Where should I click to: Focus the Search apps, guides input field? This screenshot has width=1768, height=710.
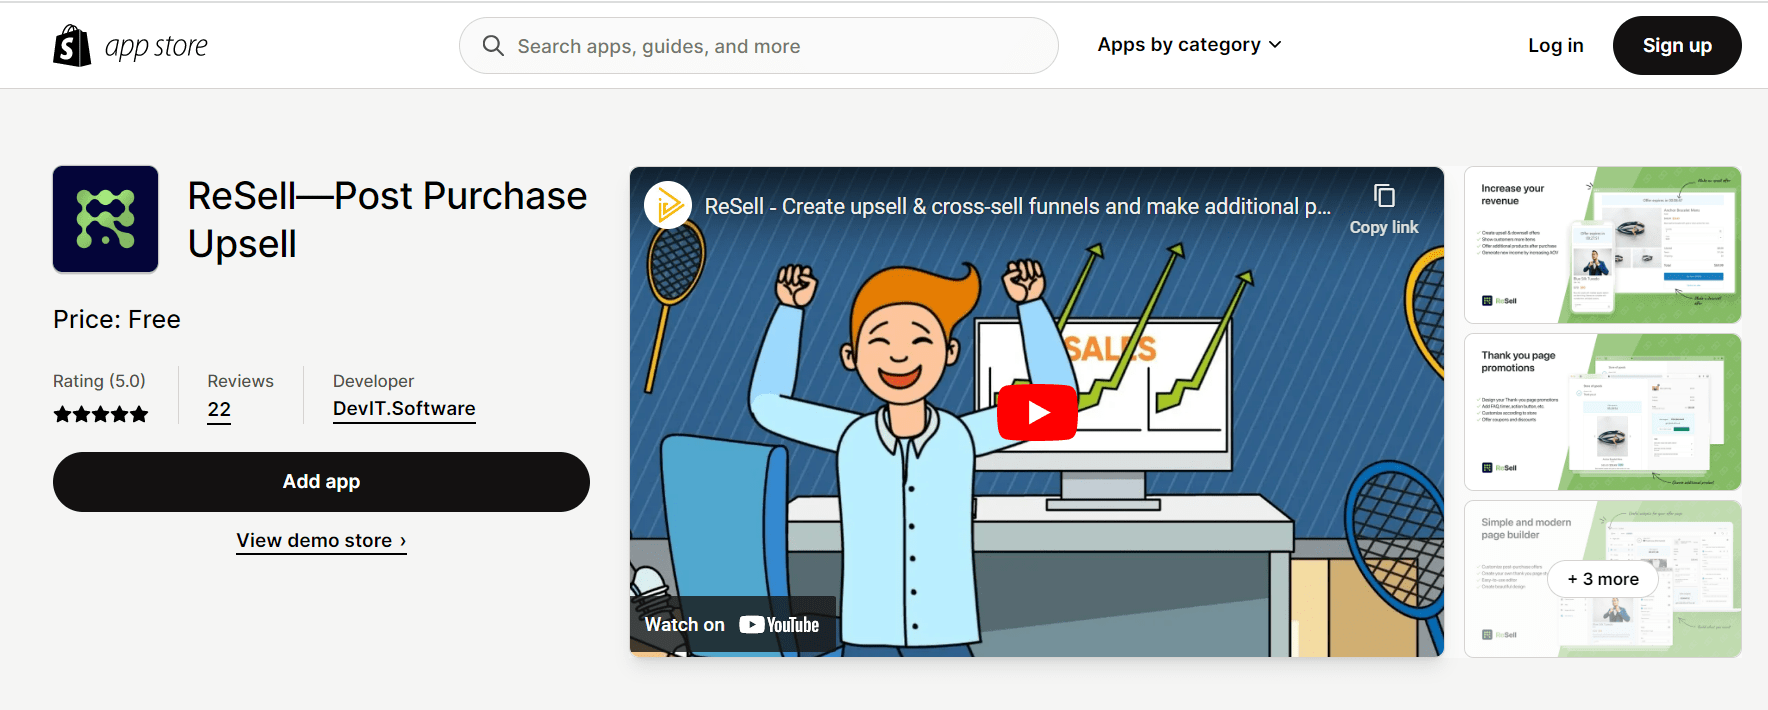759,46
